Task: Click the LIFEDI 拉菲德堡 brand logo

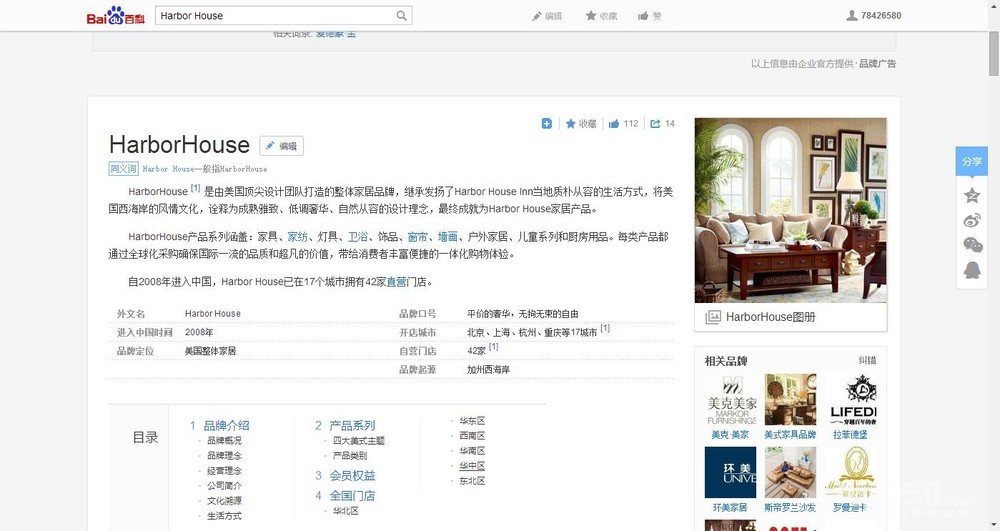Action: [853, 400]
